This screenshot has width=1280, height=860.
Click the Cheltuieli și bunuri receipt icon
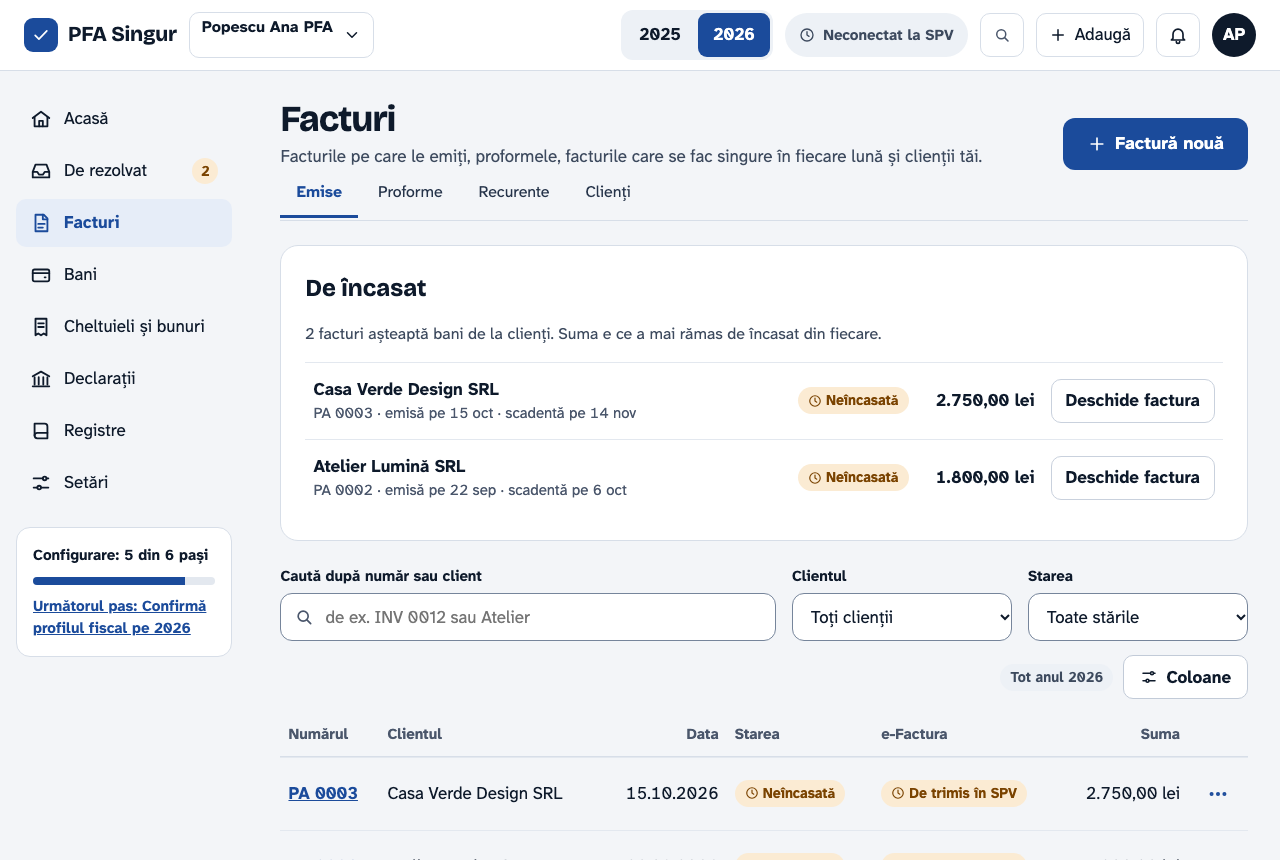click(x=41, y=327)
